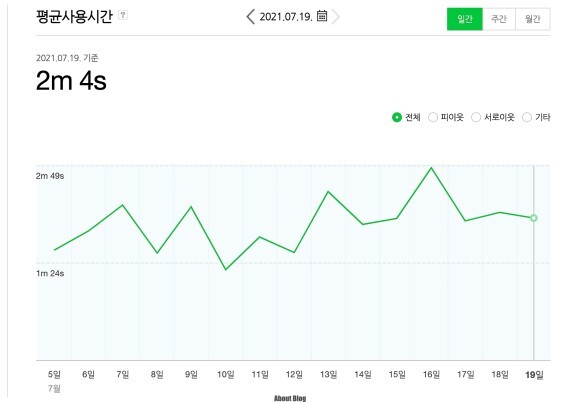Click the 13일 x-axis label

click(328, 375)
